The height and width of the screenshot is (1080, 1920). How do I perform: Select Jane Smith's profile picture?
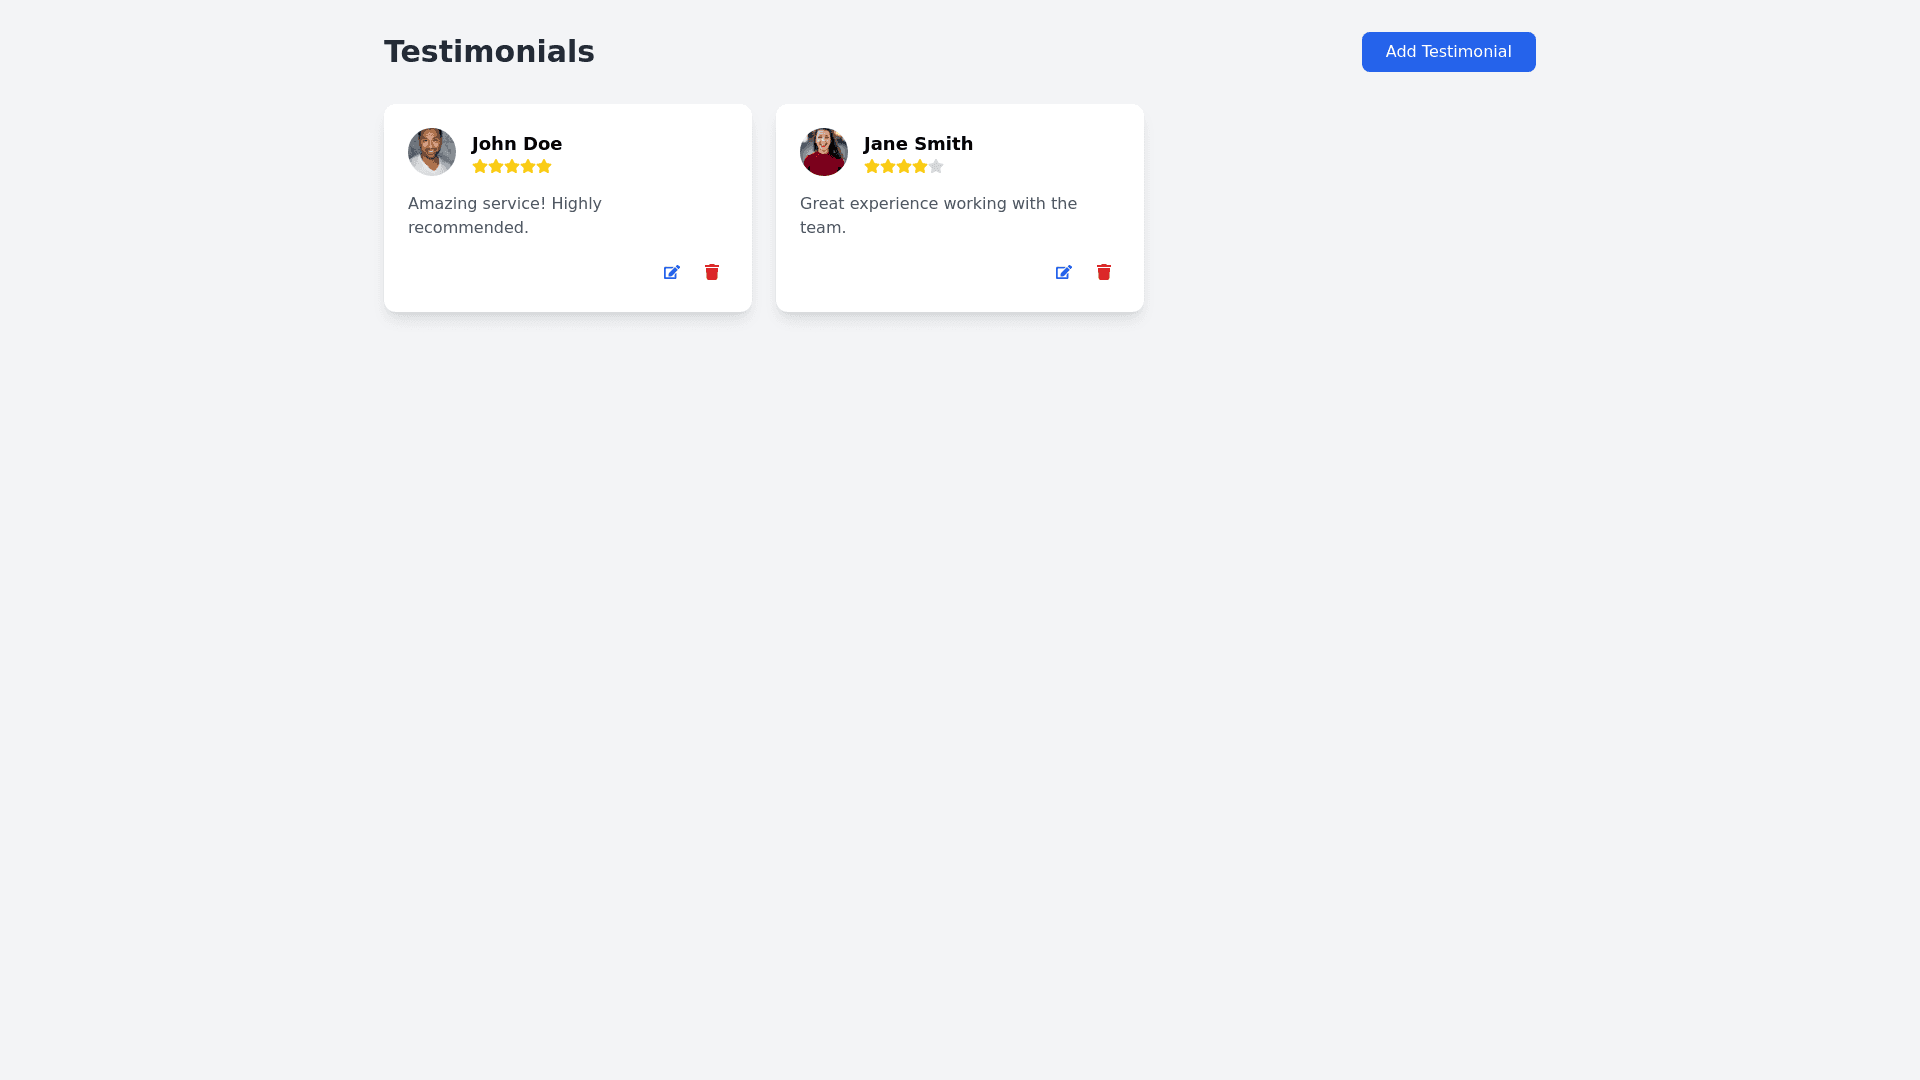coord(824,152)
